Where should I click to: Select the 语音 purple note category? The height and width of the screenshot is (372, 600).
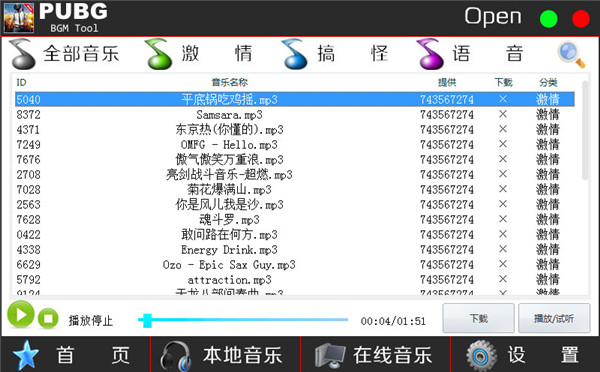tap(470, 54)
